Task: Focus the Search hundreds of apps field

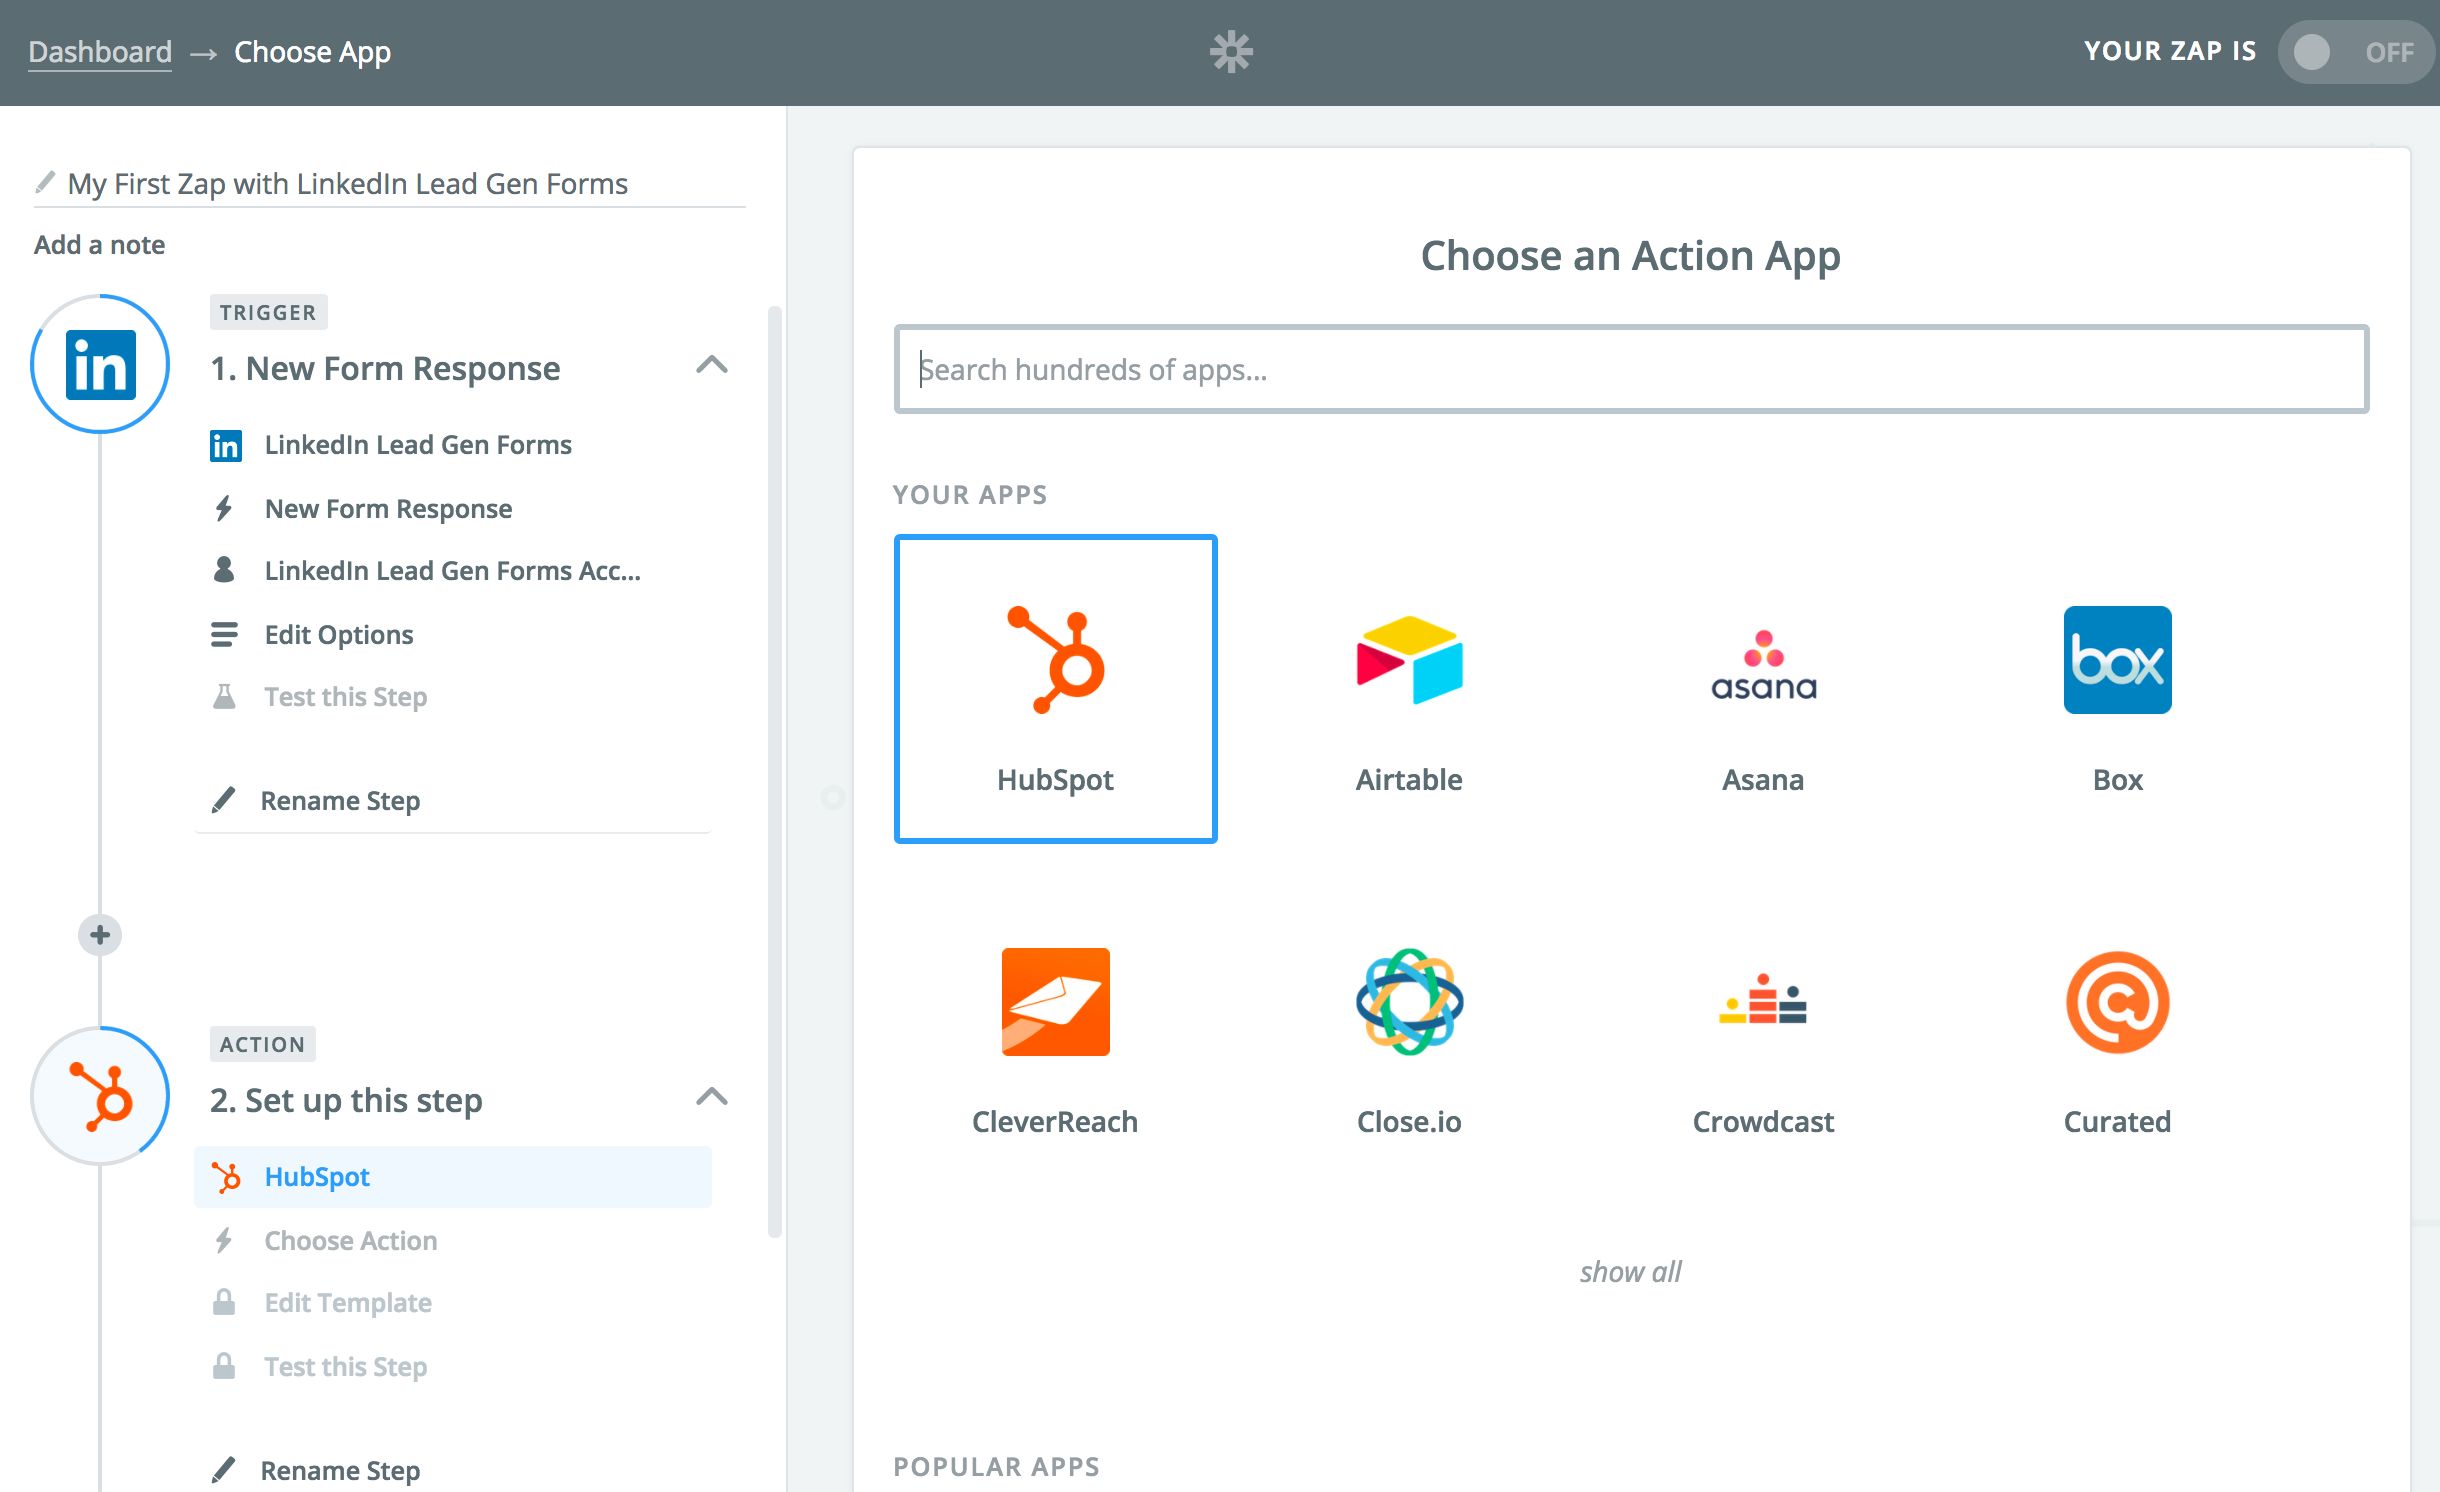Action: [1630, 369]
